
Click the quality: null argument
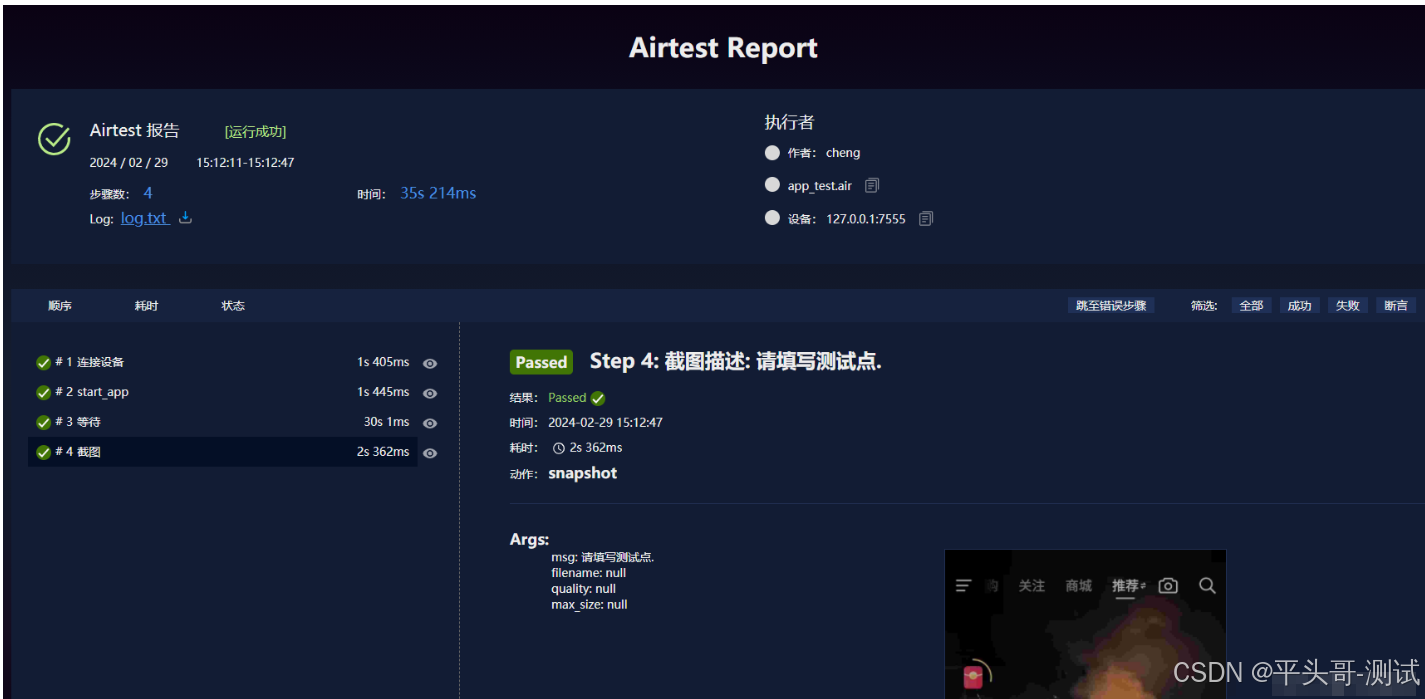tap(583, 589)
